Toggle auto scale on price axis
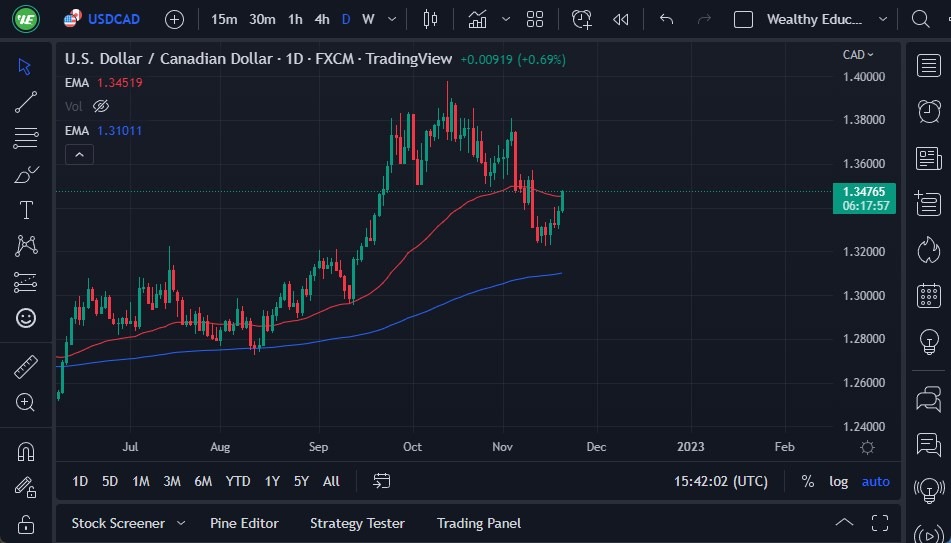This screenshot has height=543, width=951. click(x=876, y=481)
